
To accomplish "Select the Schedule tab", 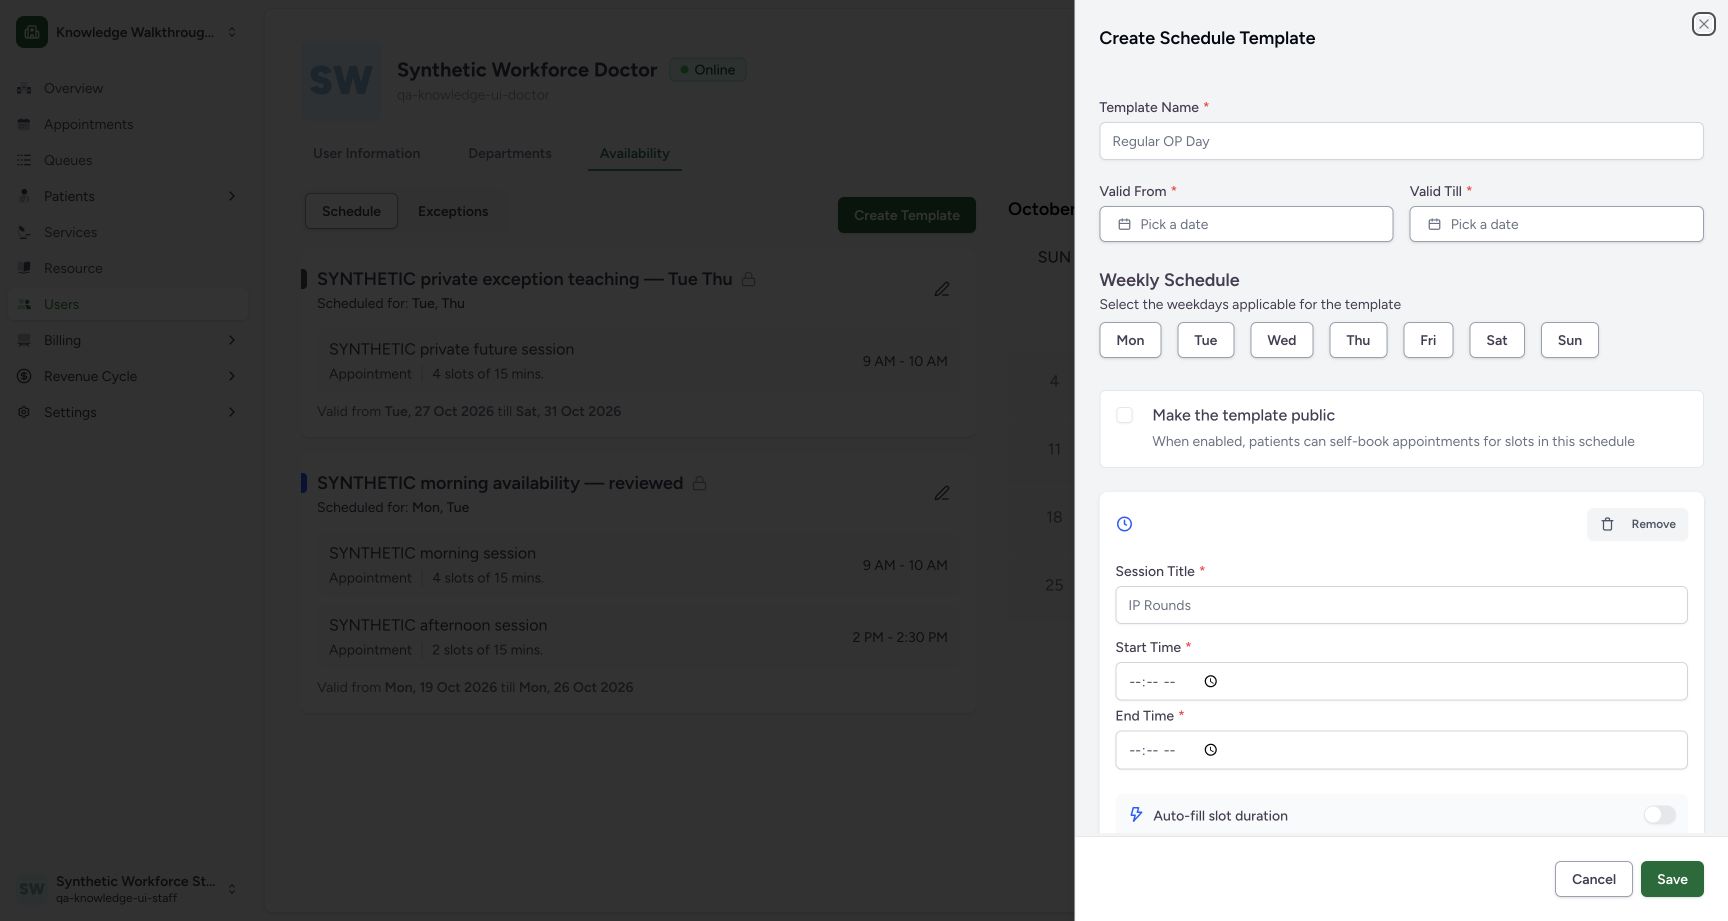I will [351, 211].
